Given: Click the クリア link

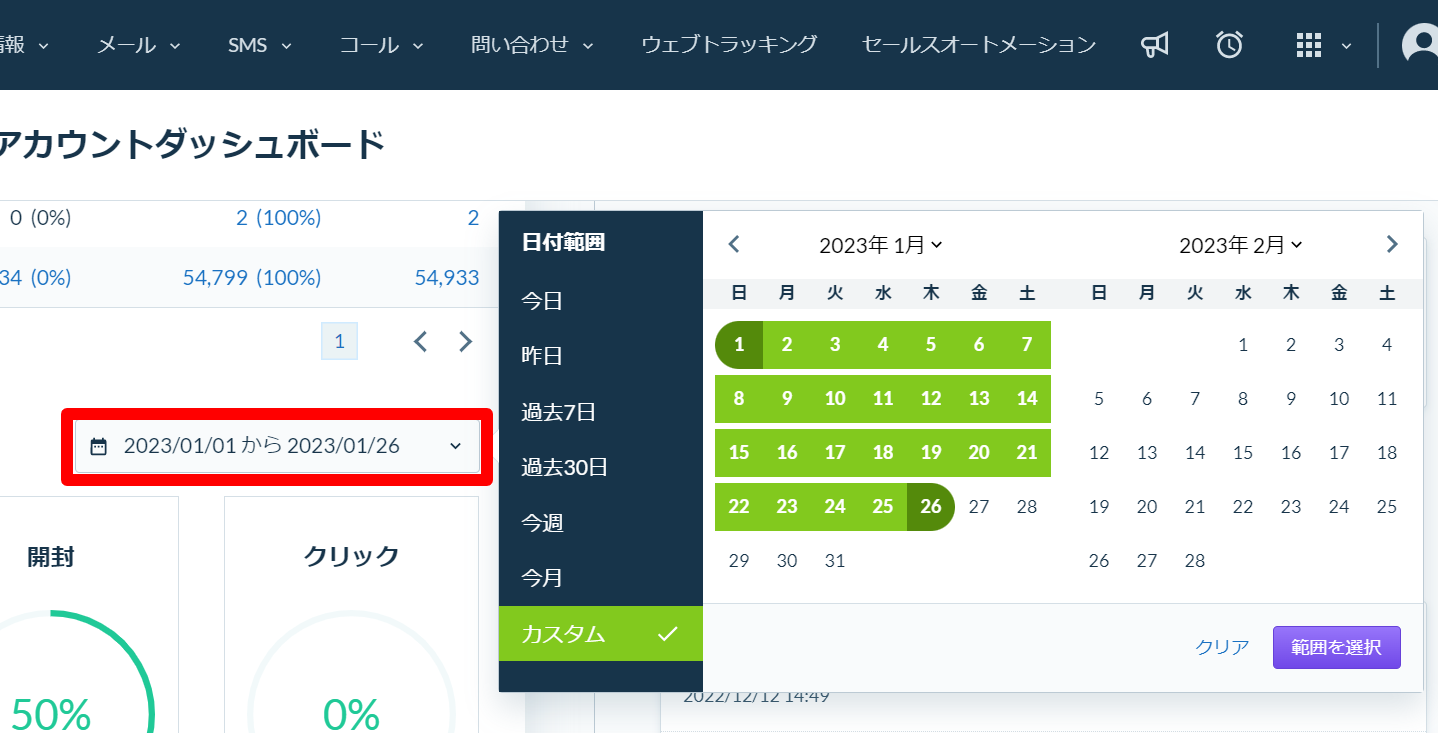Looking at the screenshot, I should coord(1222,647).
